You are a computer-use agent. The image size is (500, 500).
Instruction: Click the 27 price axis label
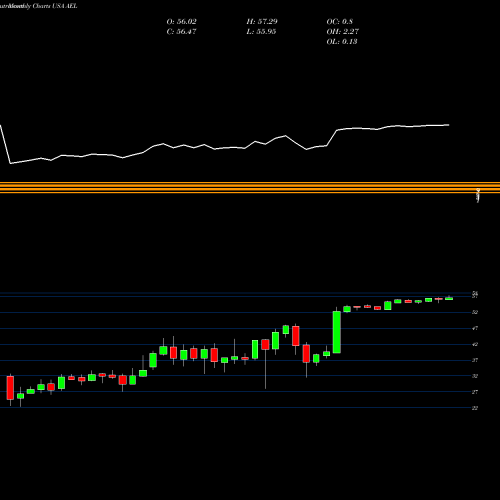click(475, 392)
